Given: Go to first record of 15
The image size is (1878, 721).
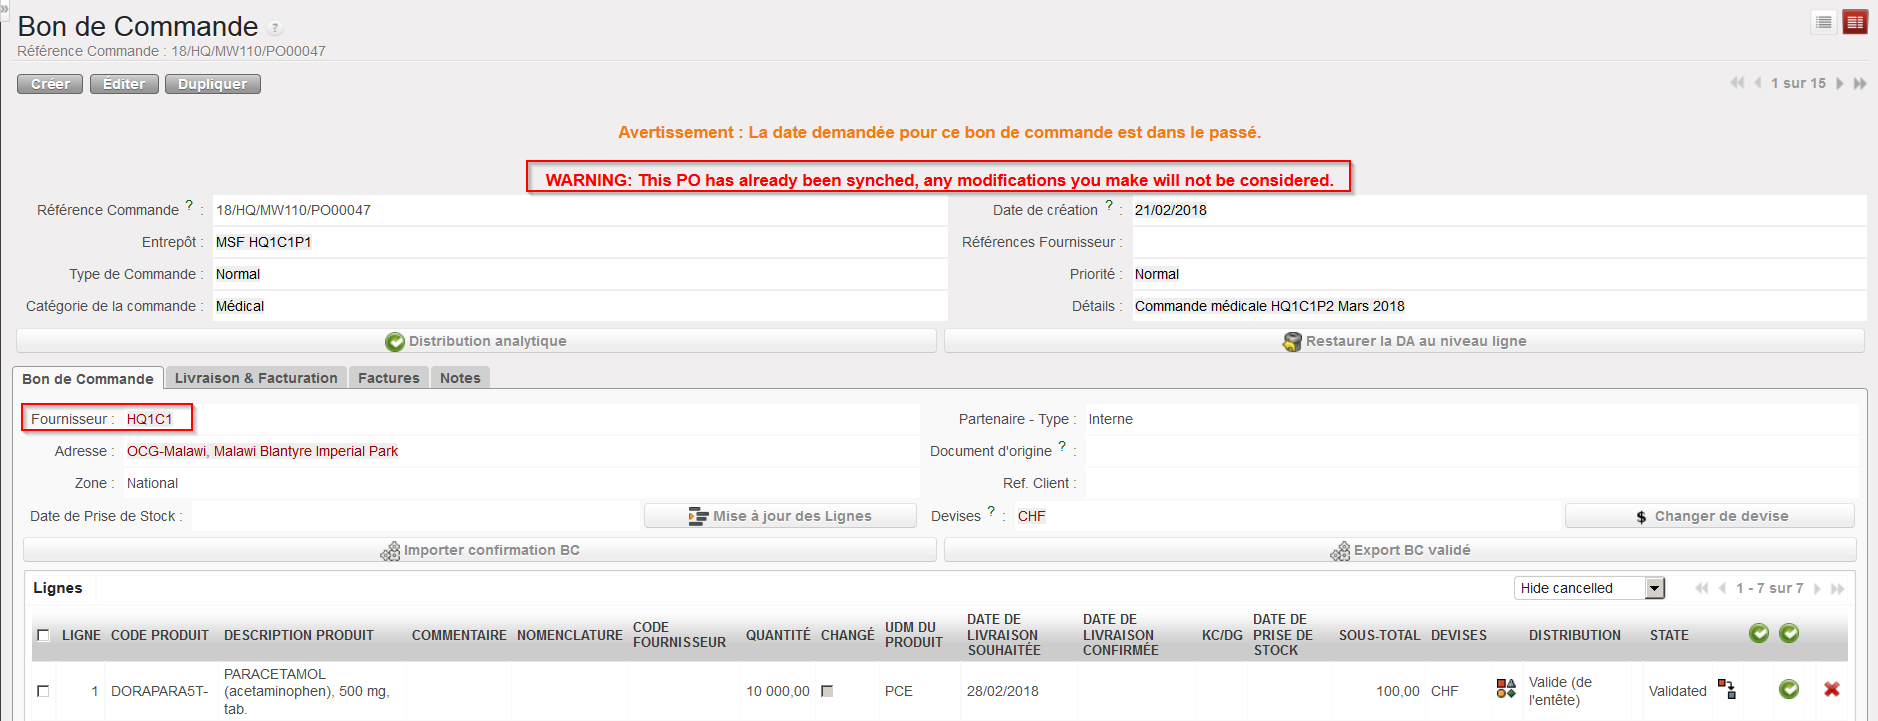Looking at the screenshot, I should click(1737, 83).
